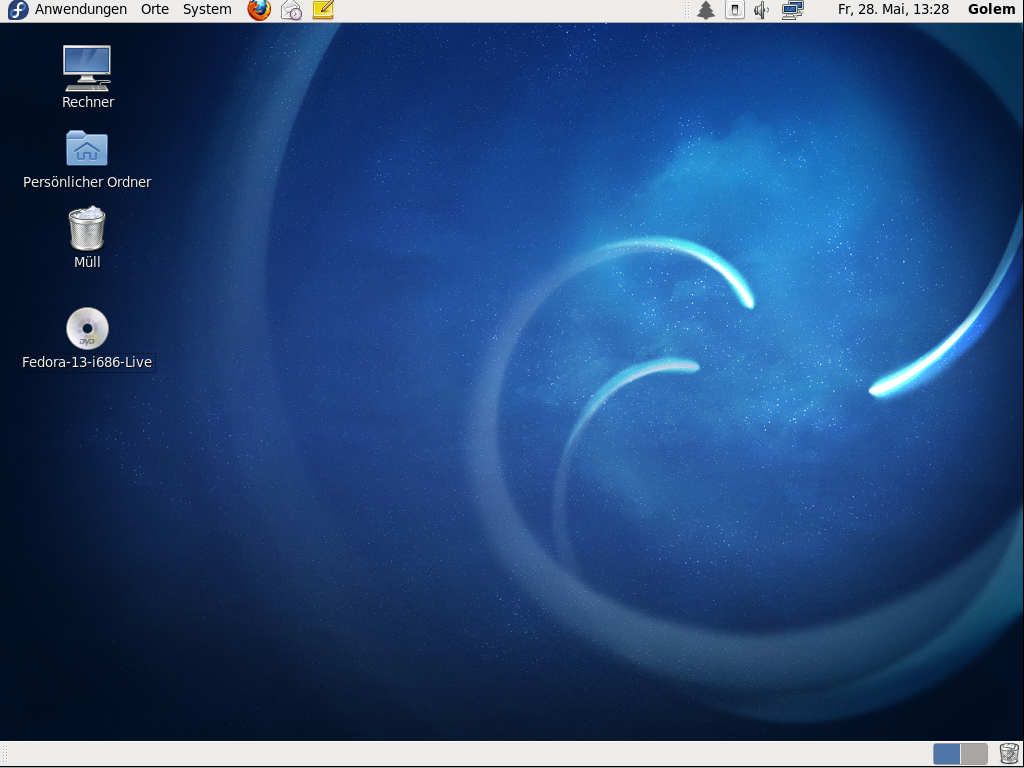This screenshot has height=768, width=1024.
Task: Switch to the second workspace
Action: pos(974,754)
